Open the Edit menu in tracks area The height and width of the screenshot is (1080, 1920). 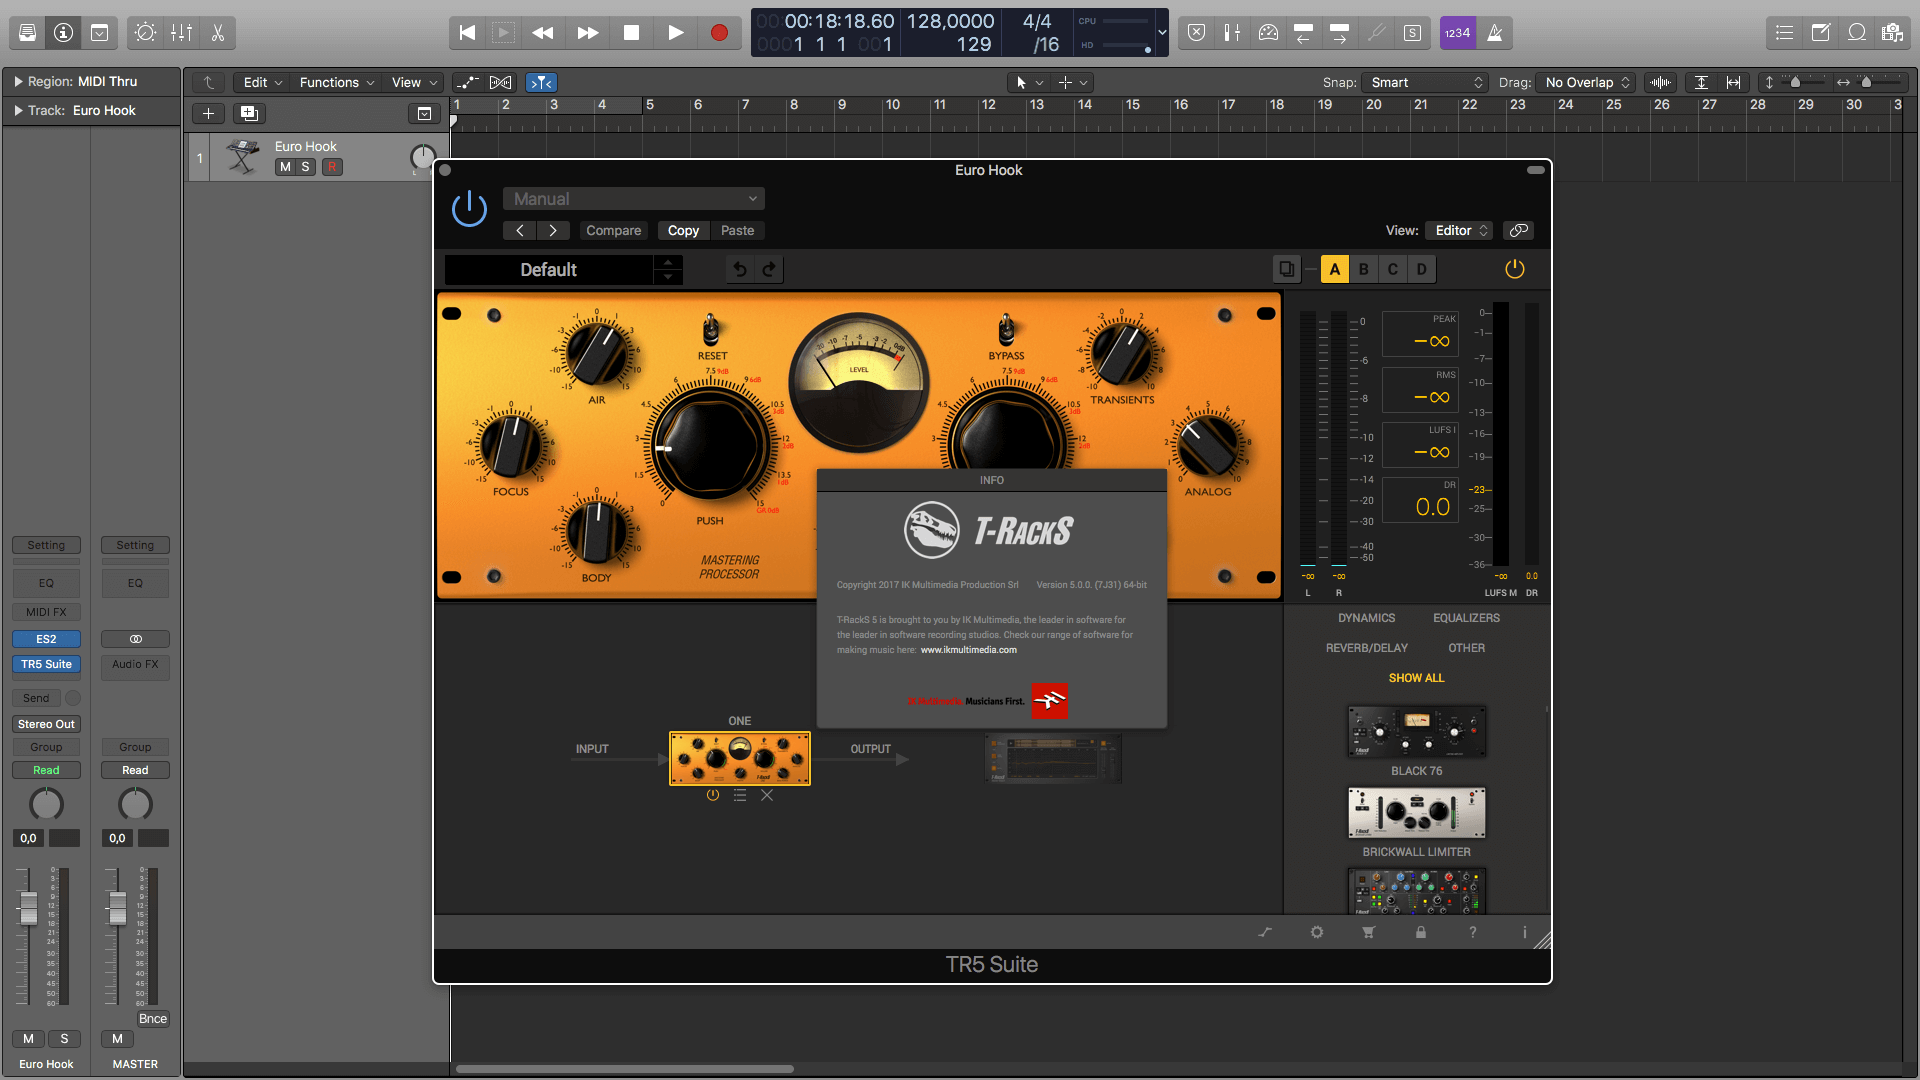point(263,82)
